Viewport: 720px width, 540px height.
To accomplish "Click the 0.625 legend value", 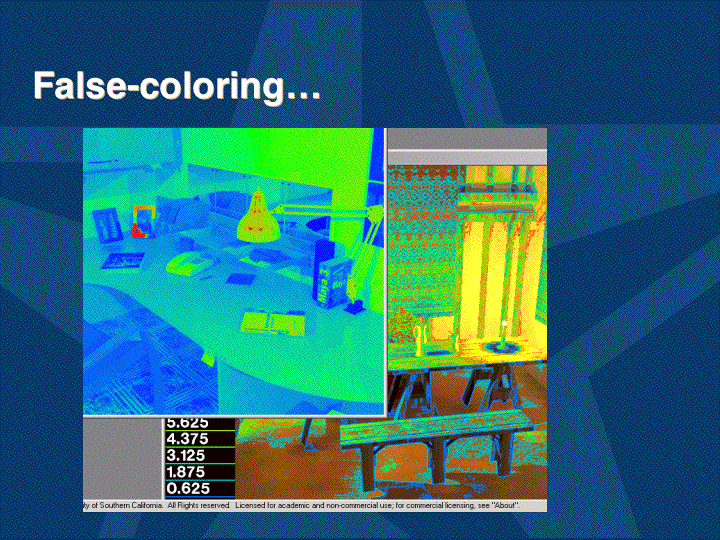I will (187, 488).
